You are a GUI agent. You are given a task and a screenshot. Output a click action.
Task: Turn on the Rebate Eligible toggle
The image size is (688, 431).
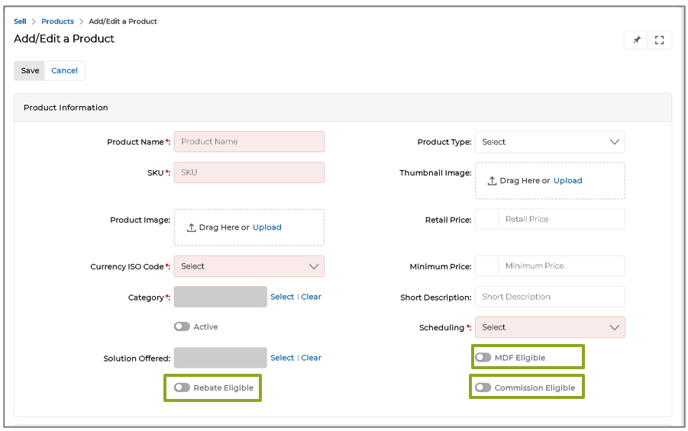tap(181, 387)
